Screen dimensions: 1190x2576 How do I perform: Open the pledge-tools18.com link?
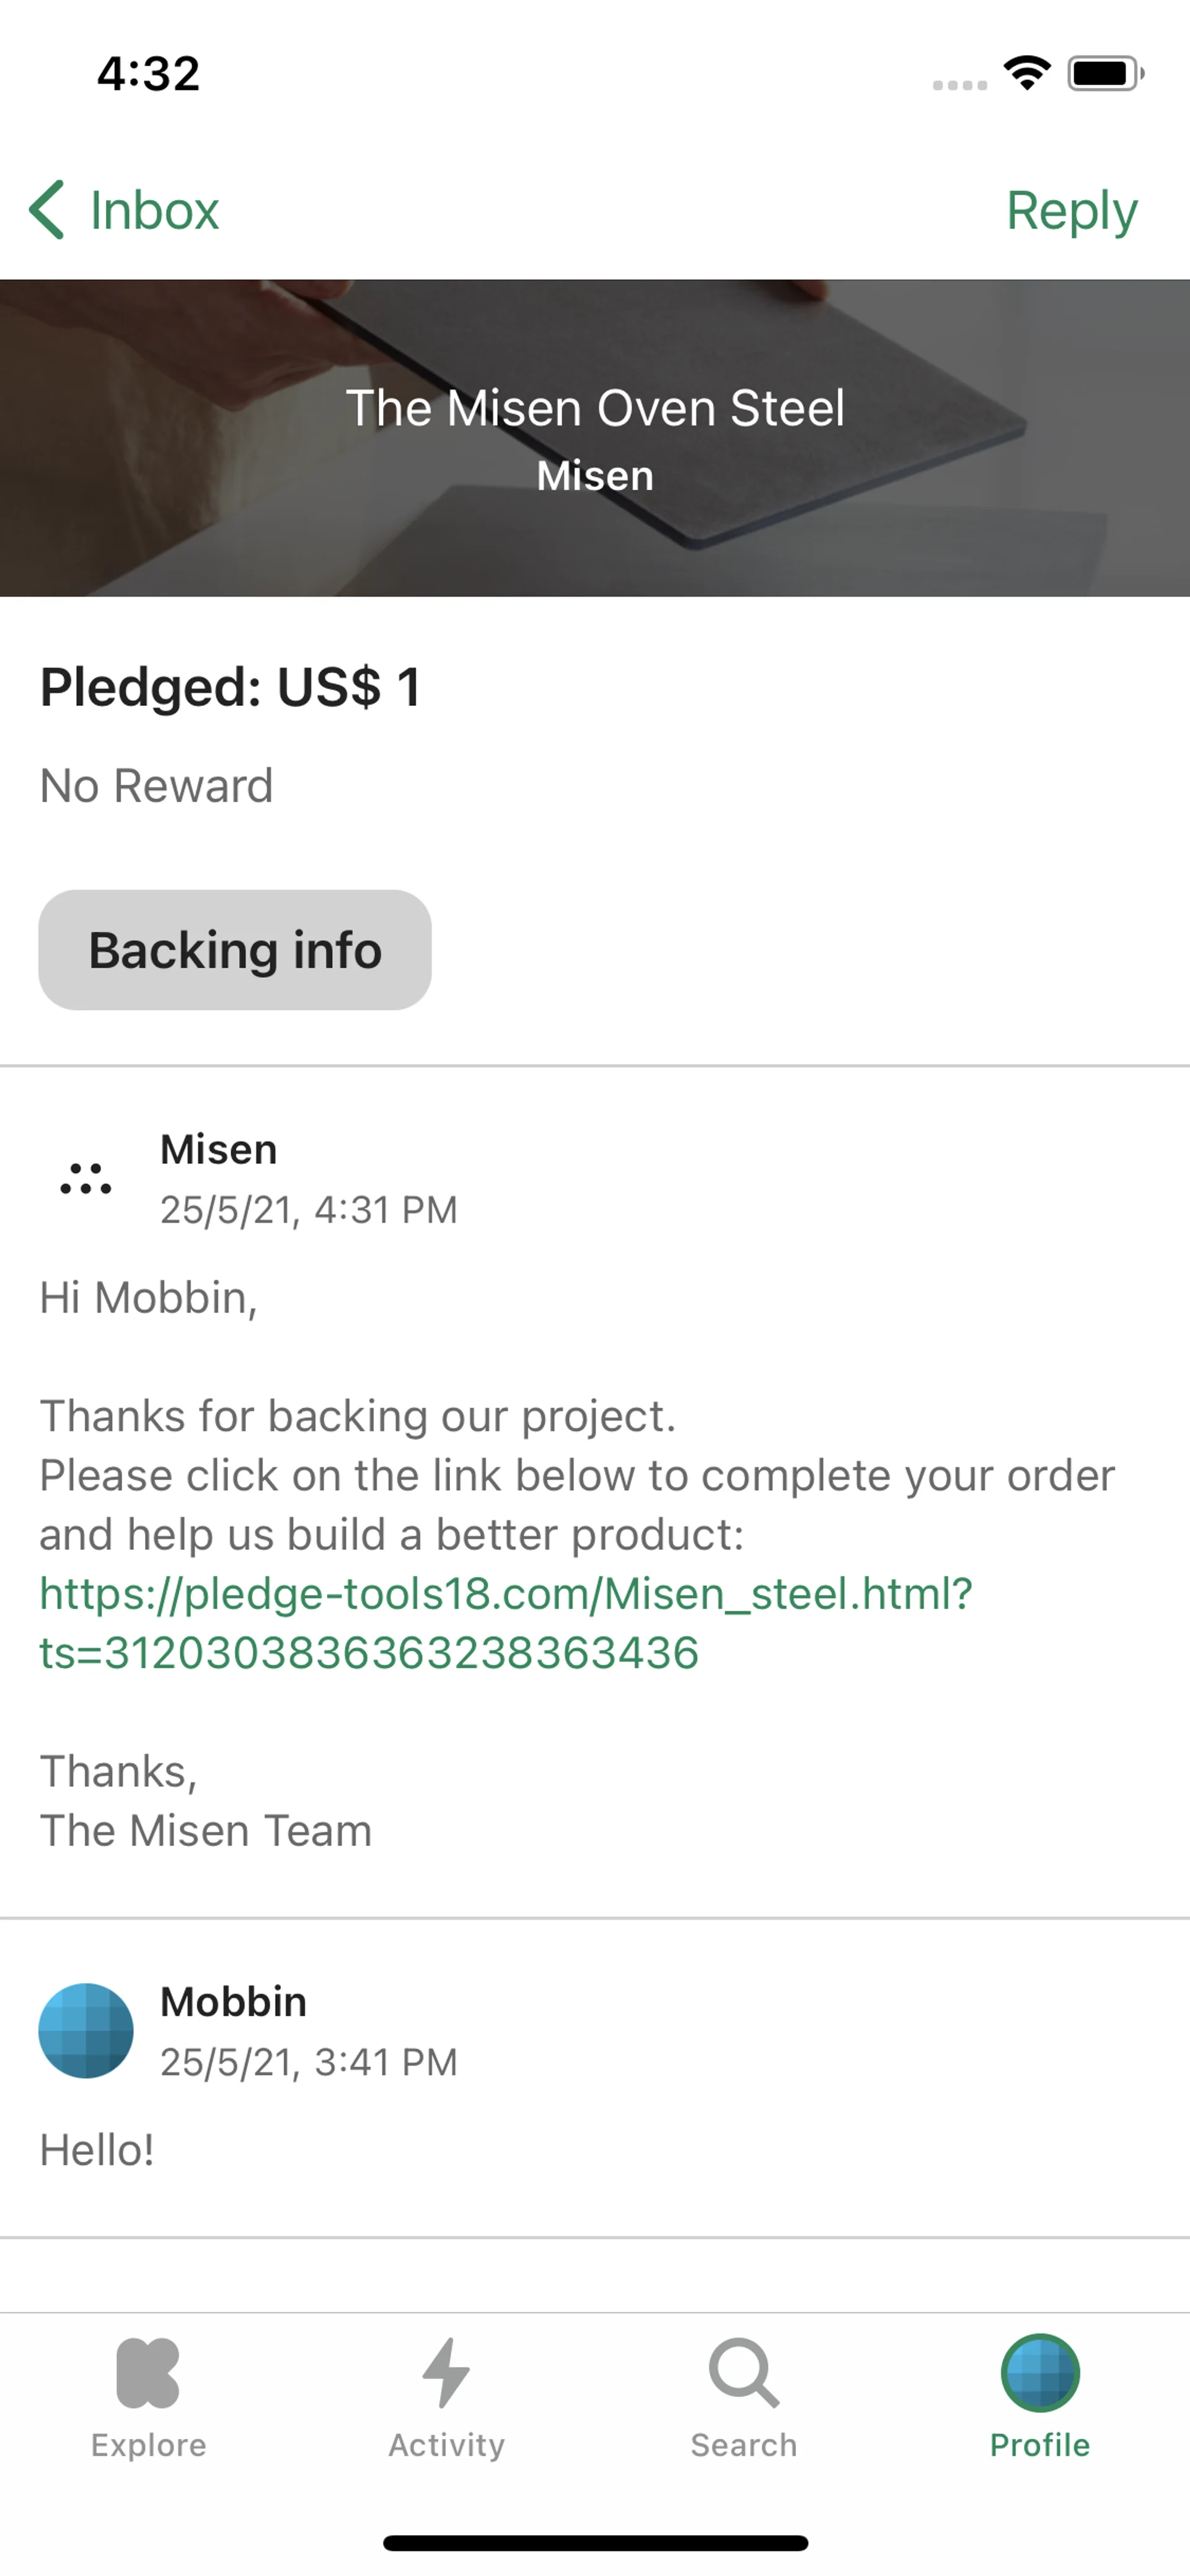pyautogui.click(x=505, y=1623)
